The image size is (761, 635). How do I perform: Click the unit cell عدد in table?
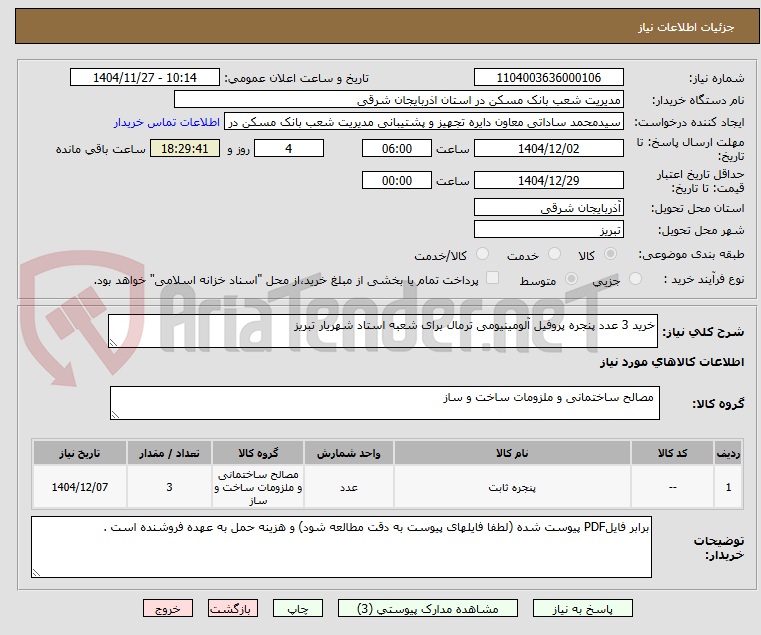348,487
